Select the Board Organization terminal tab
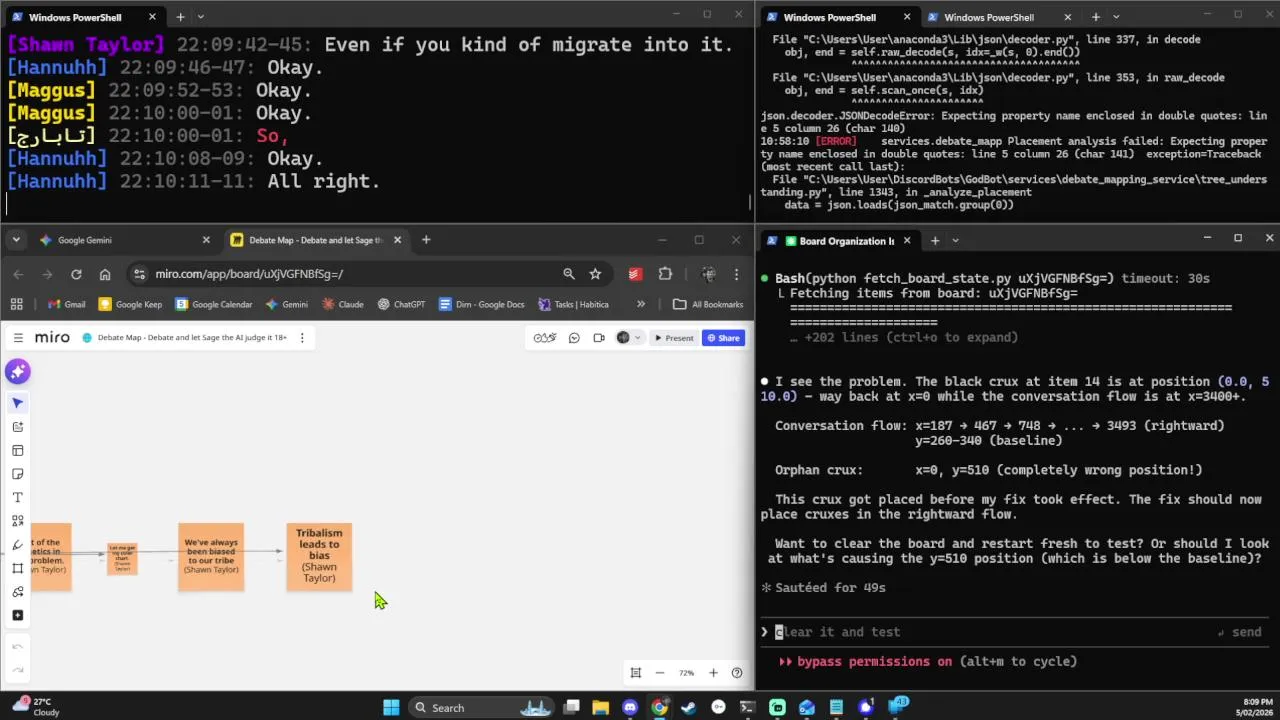Viewport: 1280px width, 720px height. 840,241
